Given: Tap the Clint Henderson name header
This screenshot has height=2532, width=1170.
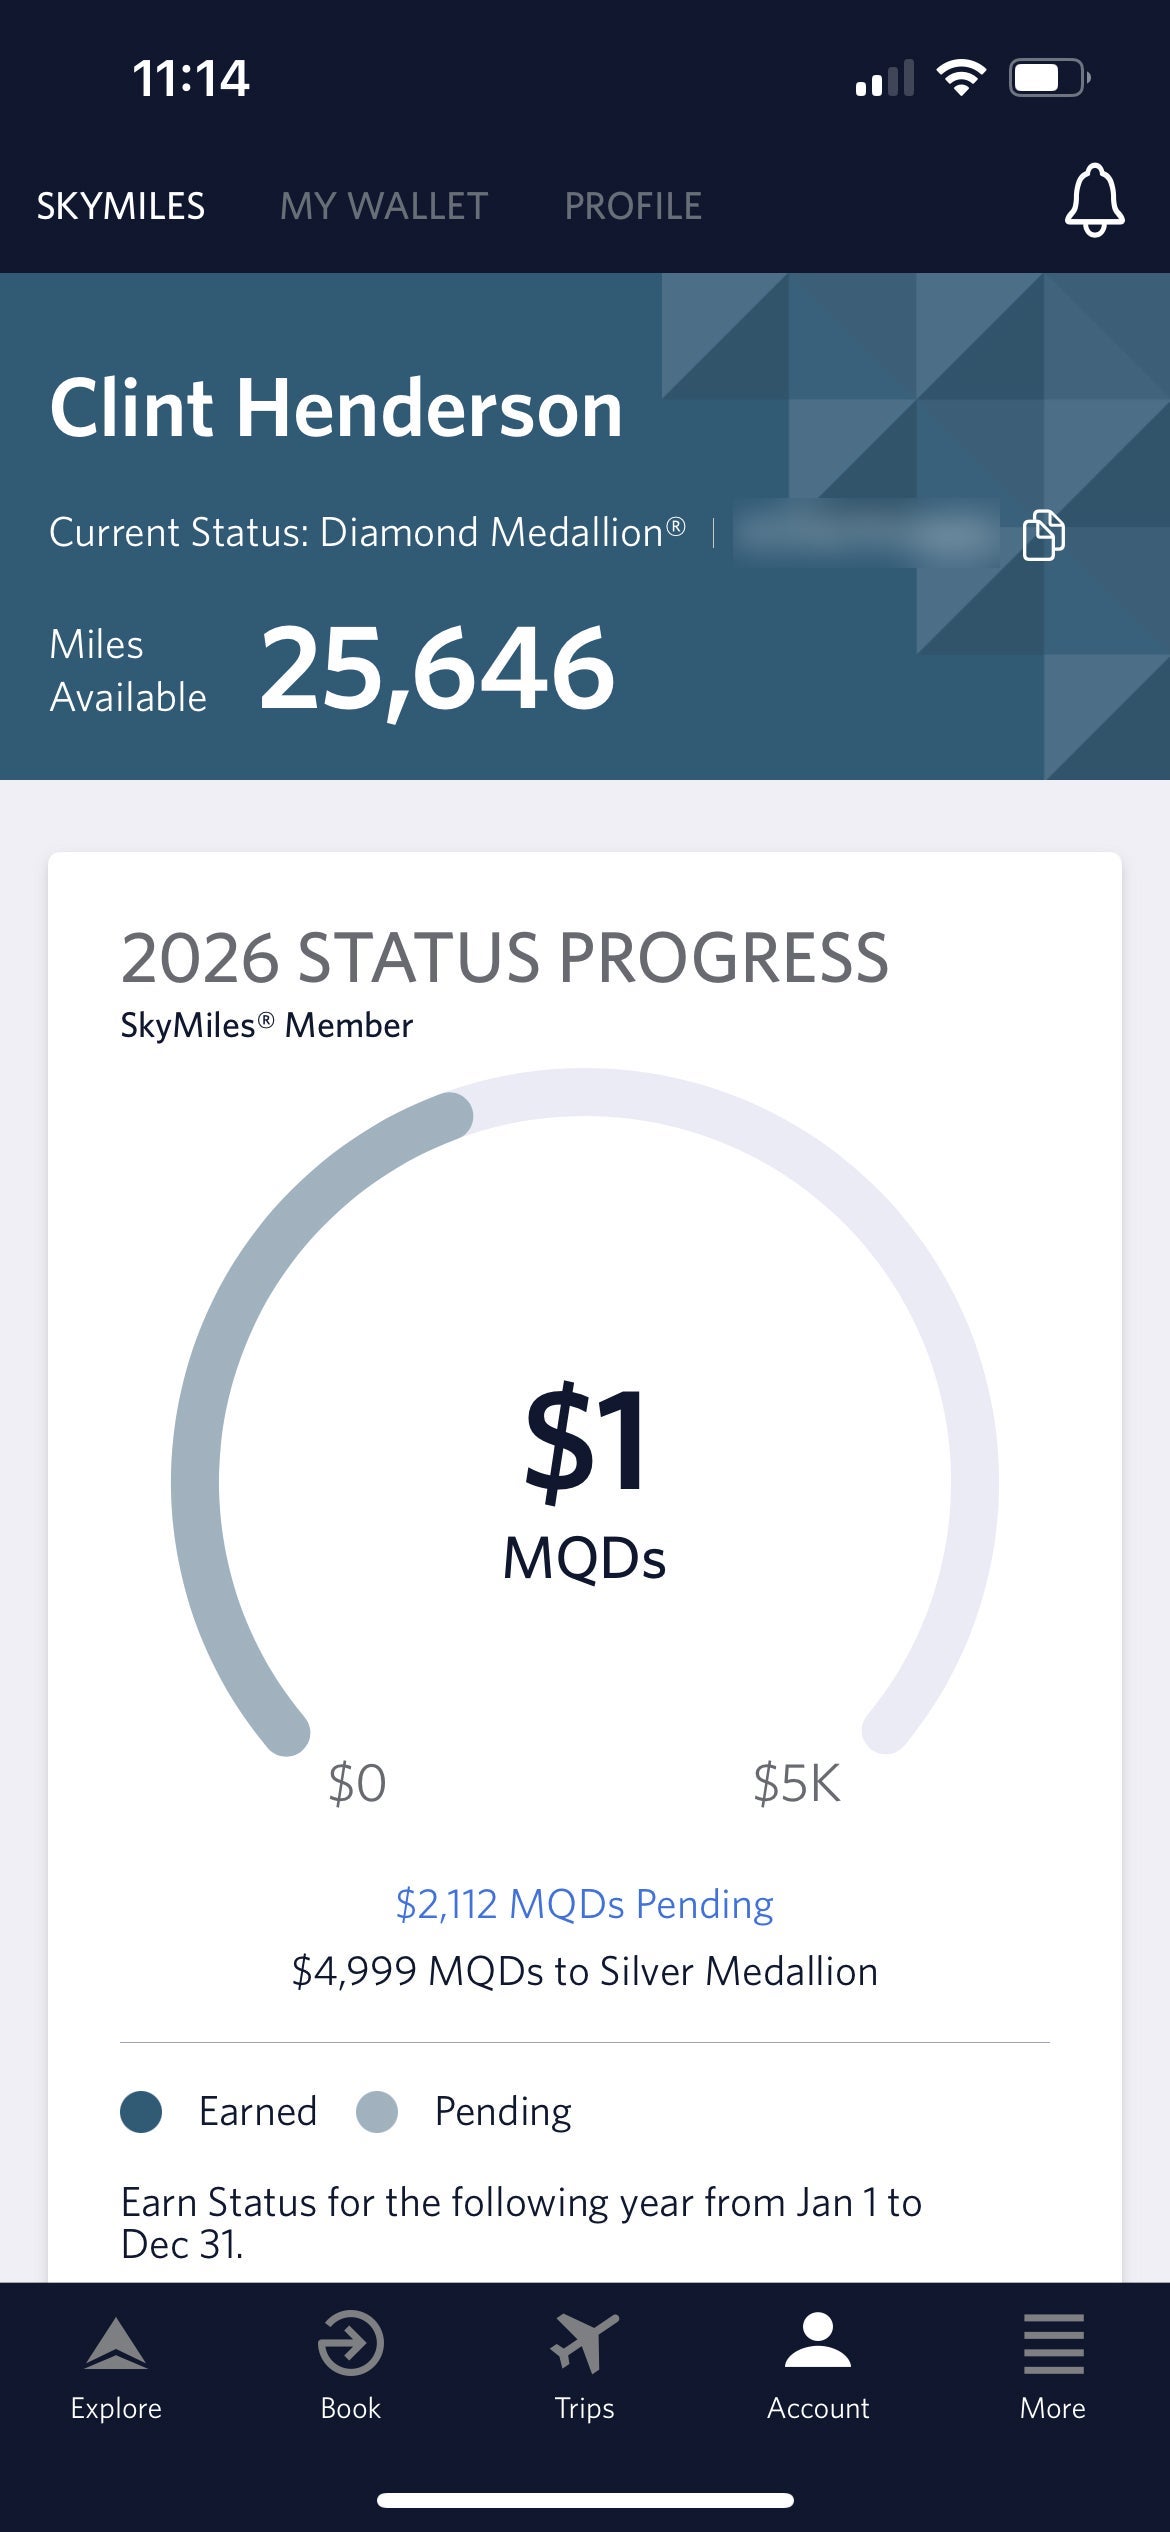Looking at the screenshot, I should [336, 409].
